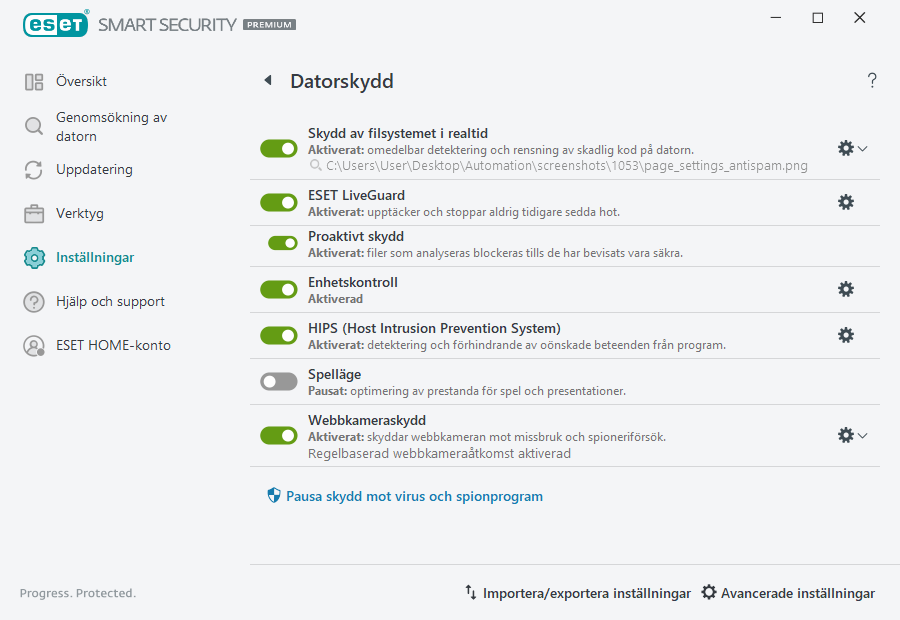This screenshot has width=900, height=620.
Task: Click the help question mark icon
Action: 871,81
